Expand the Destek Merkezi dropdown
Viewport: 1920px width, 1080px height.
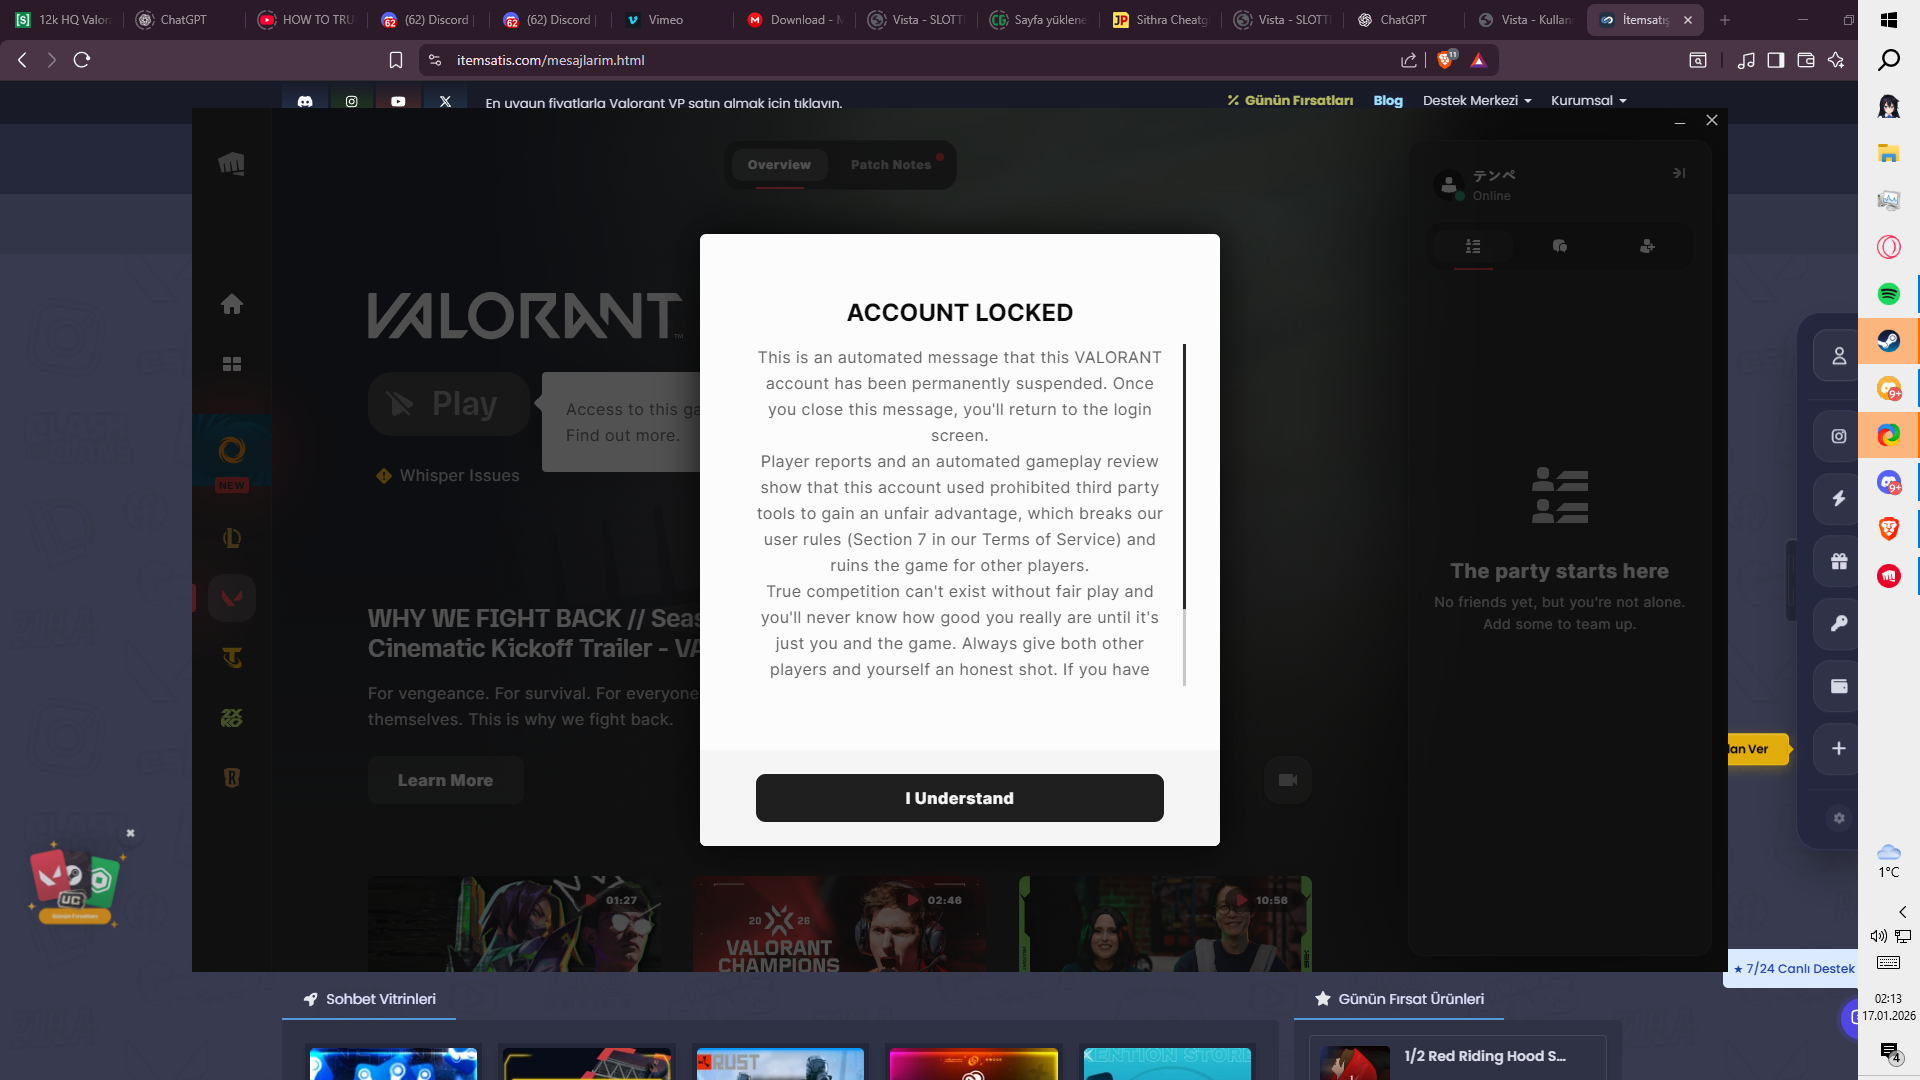point(1477,101)
